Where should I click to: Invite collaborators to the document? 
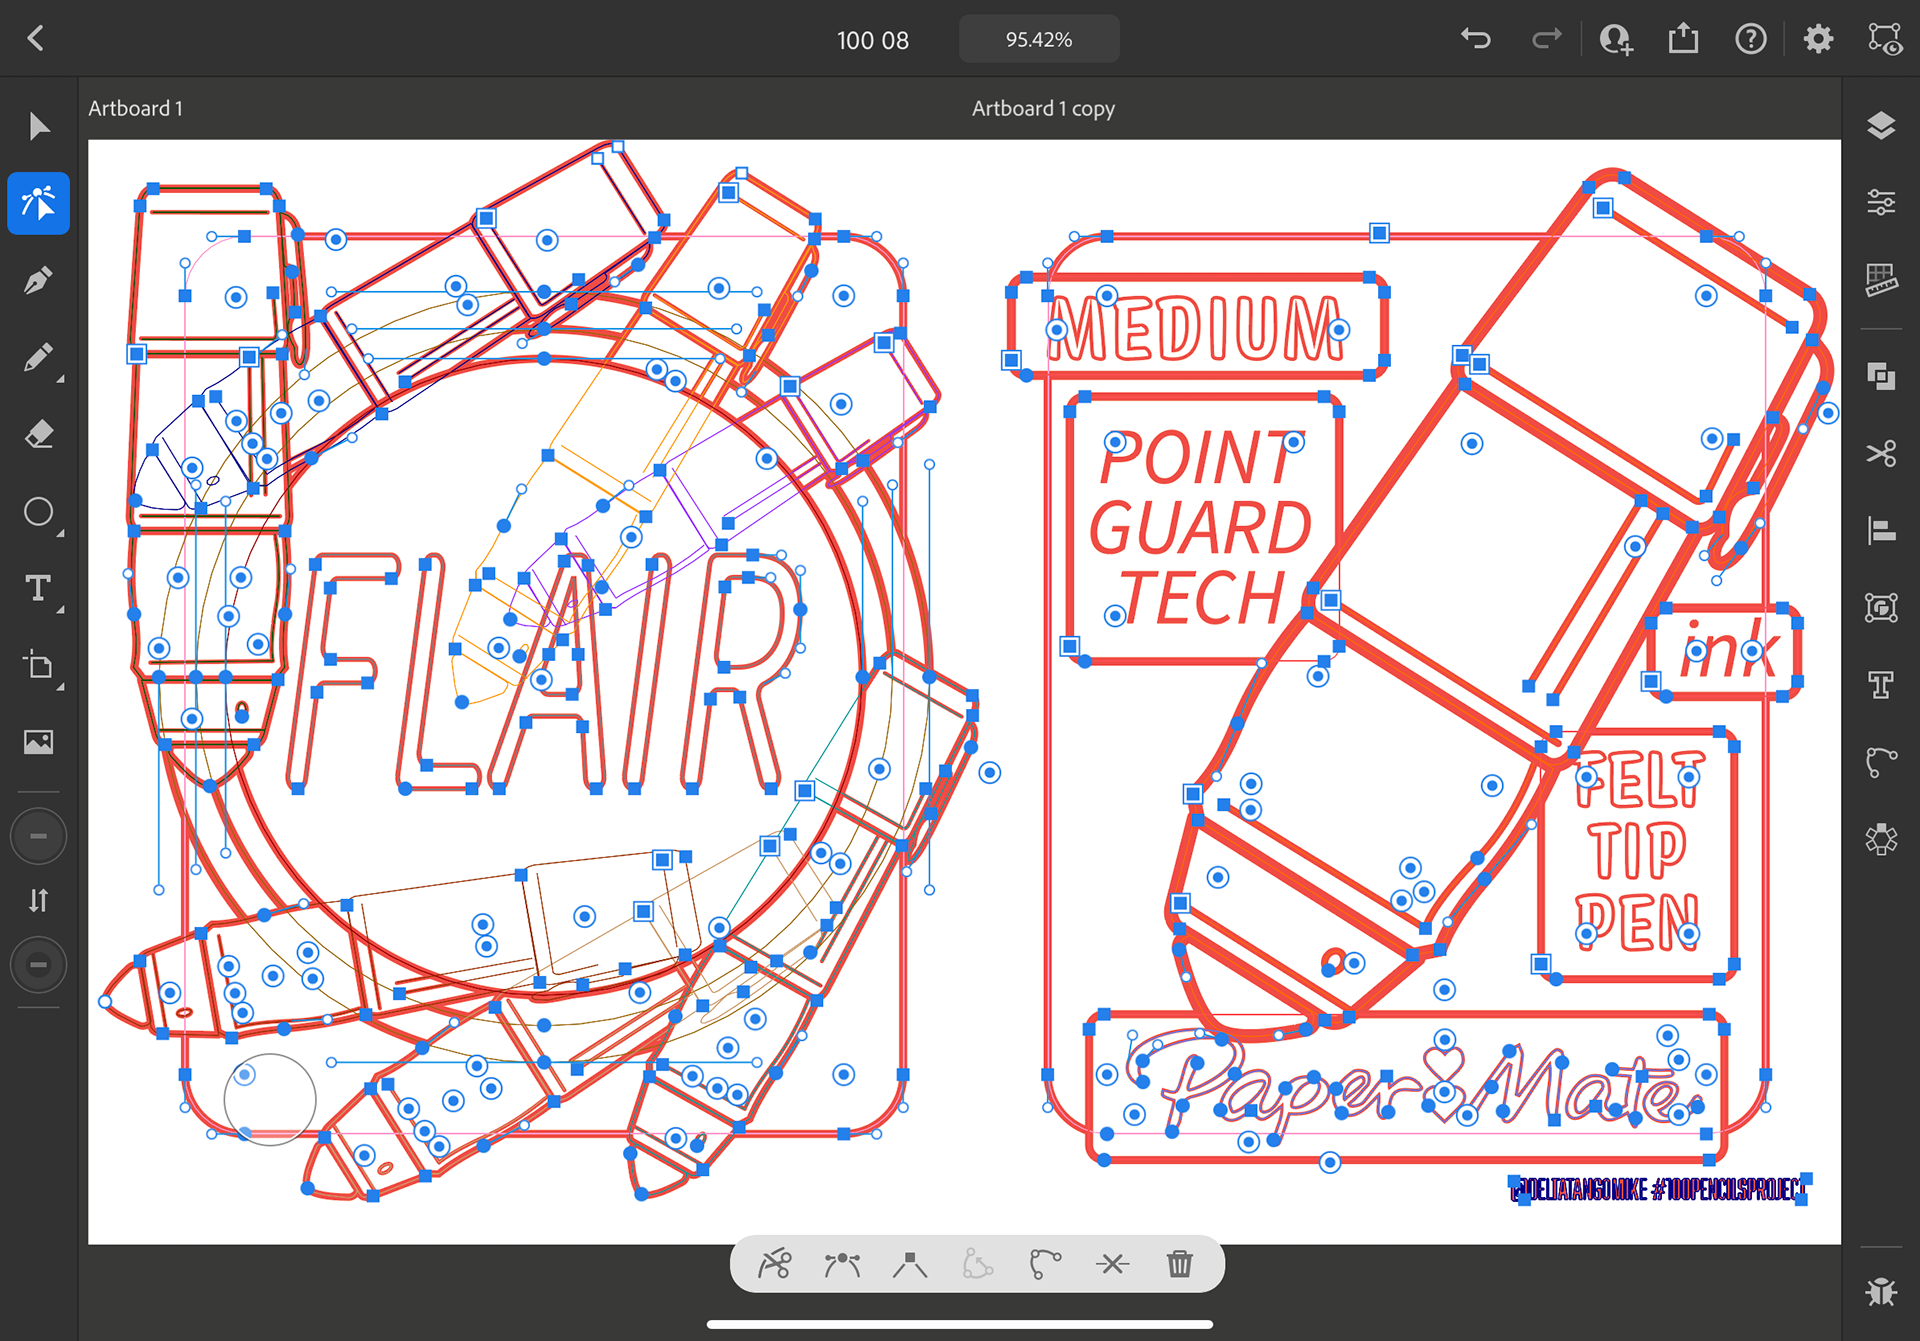click(1615, 39)
